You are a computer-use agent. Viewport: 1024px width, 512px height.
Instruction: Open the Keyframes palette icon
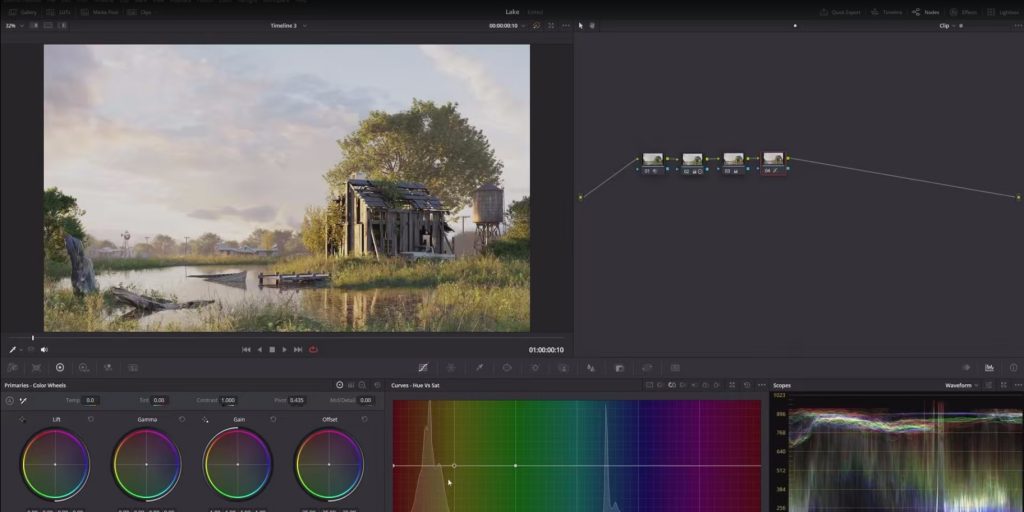click(966, 368)
